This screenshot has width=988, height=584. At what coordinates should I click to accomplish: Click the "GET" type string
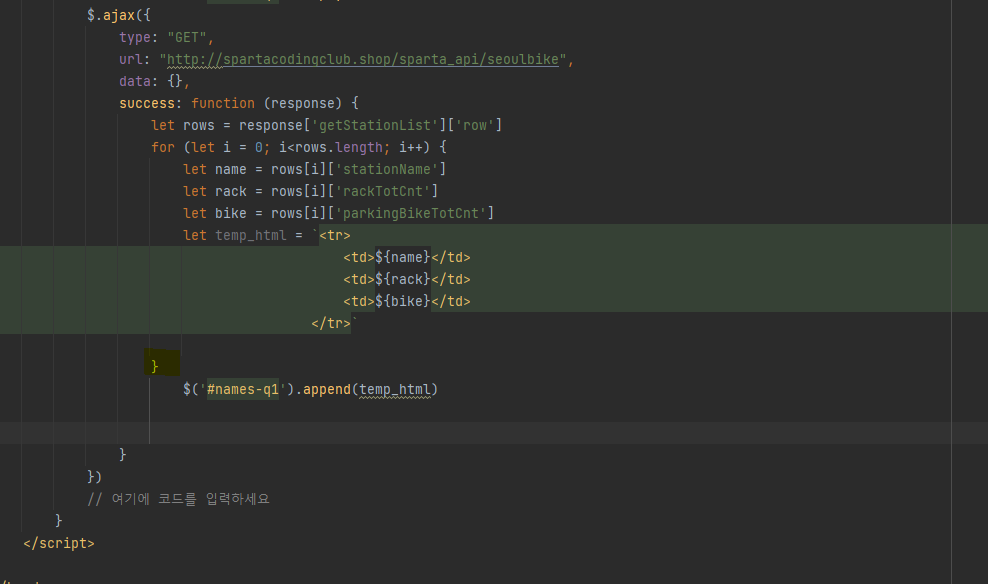[x=187, y=37]
